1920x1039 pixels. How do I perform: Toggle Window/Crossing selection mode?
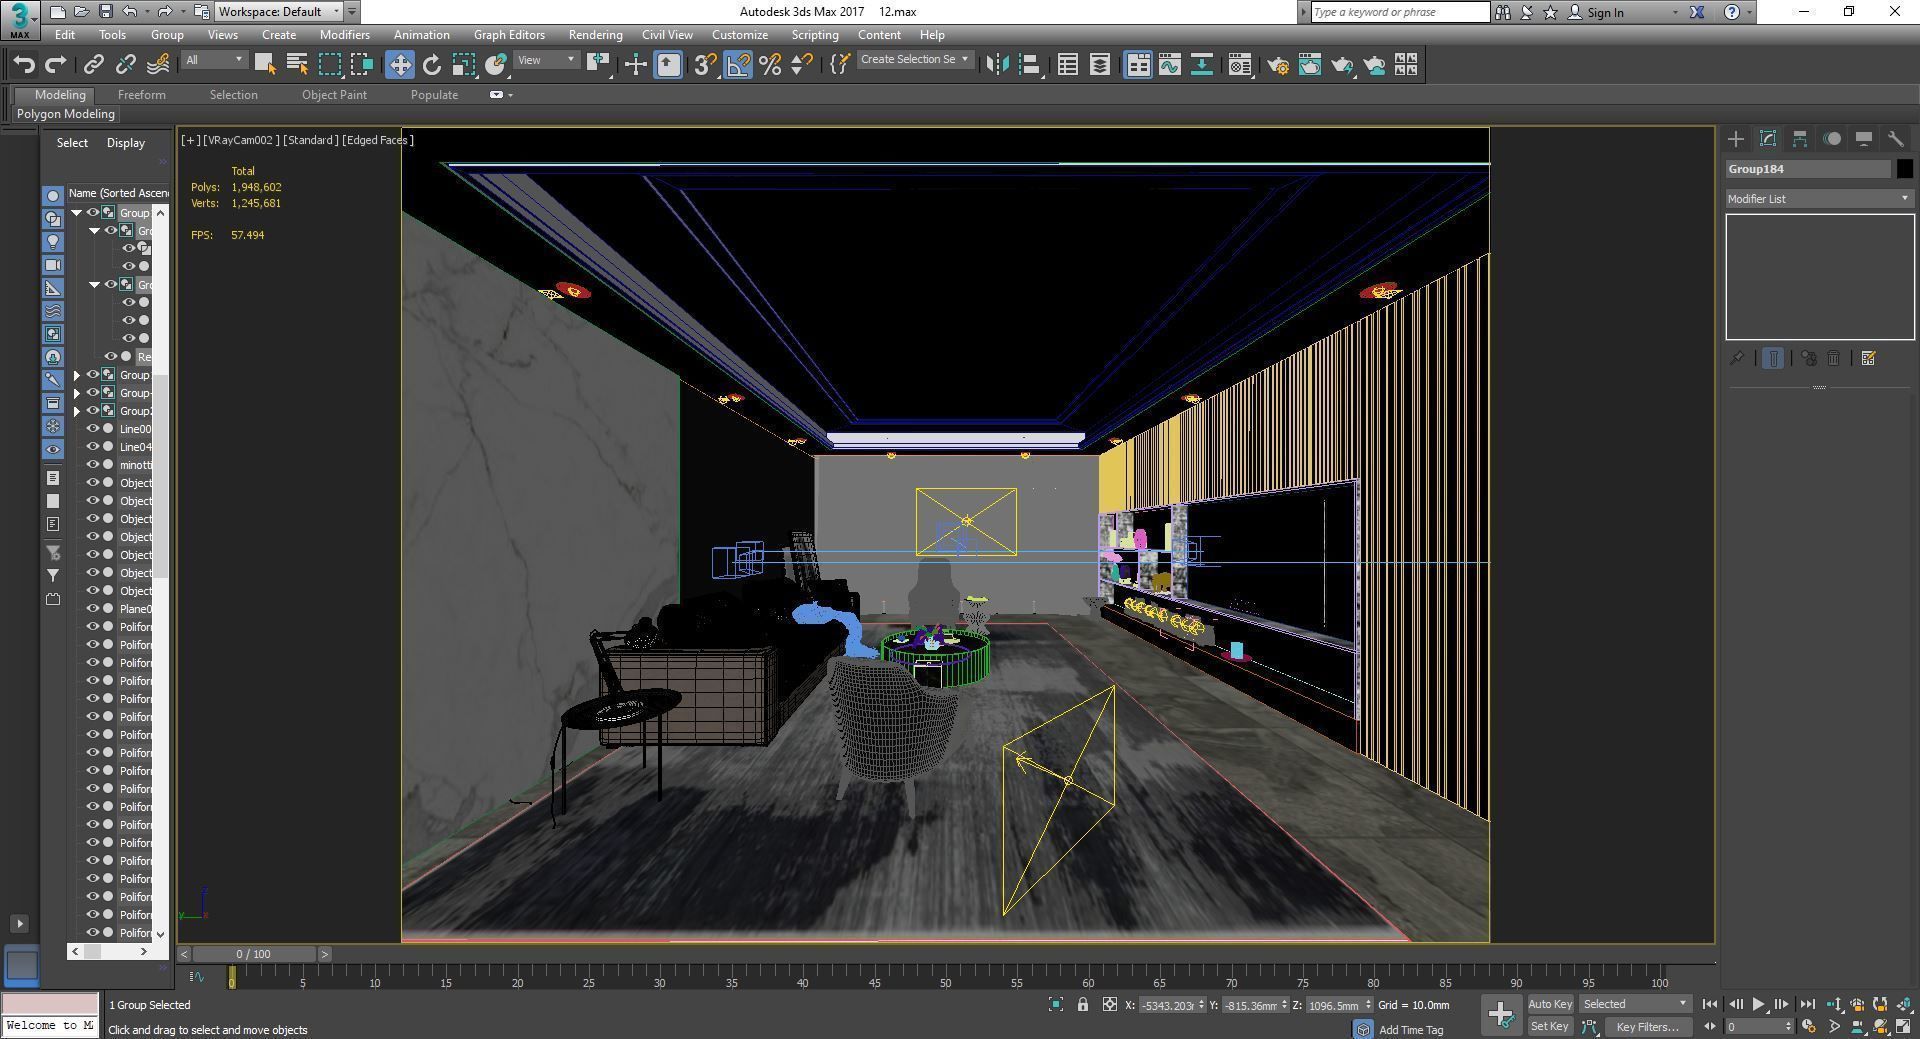[x=362, y=65]
